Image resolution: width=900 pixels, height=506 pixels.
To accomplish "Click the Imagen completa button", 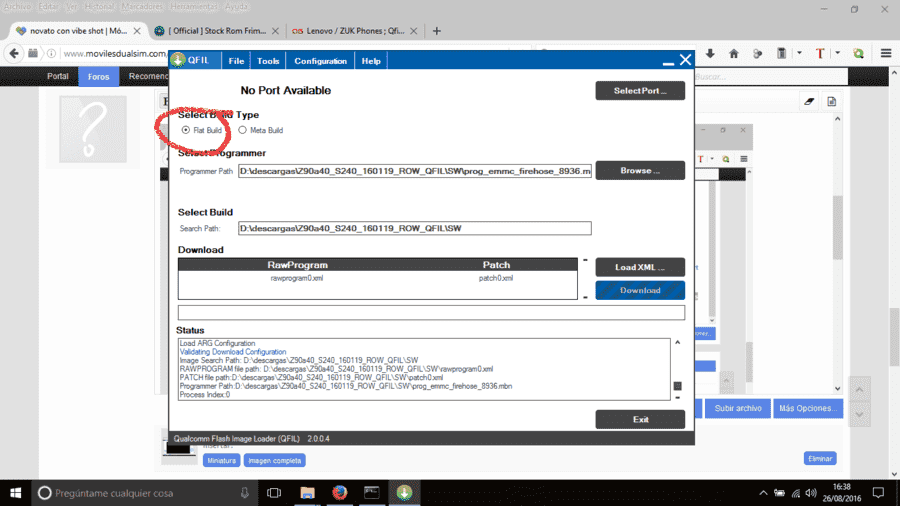I will pyautogui.click(x=274, y=461).
